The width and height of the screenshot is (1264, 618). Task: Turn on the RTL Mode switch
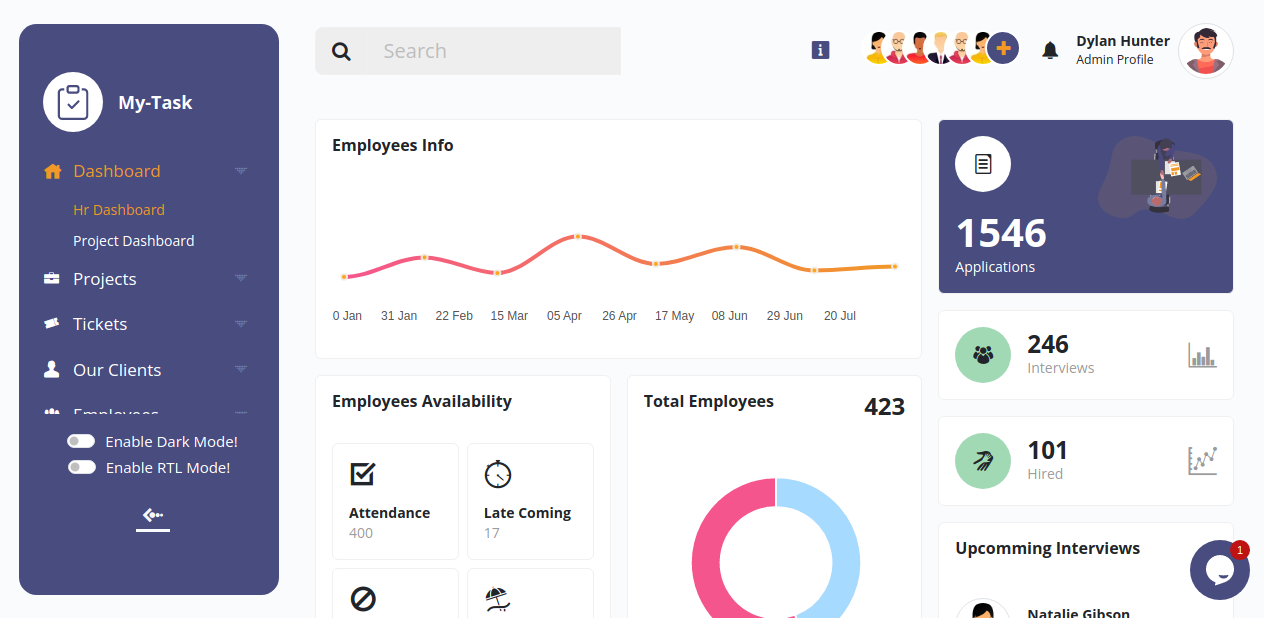(81, 468)
